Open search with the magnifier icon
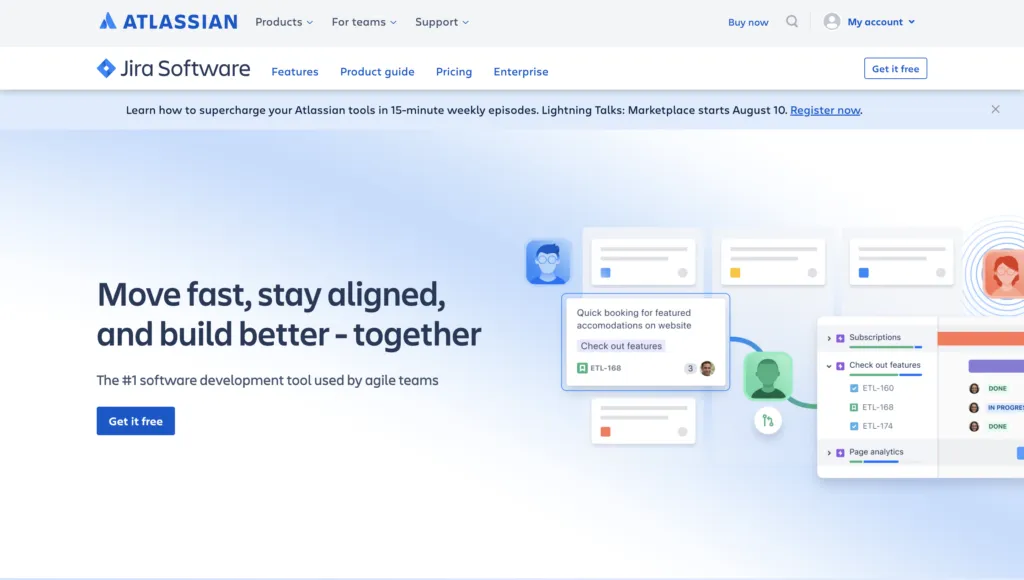 click(x=792, y=21)
